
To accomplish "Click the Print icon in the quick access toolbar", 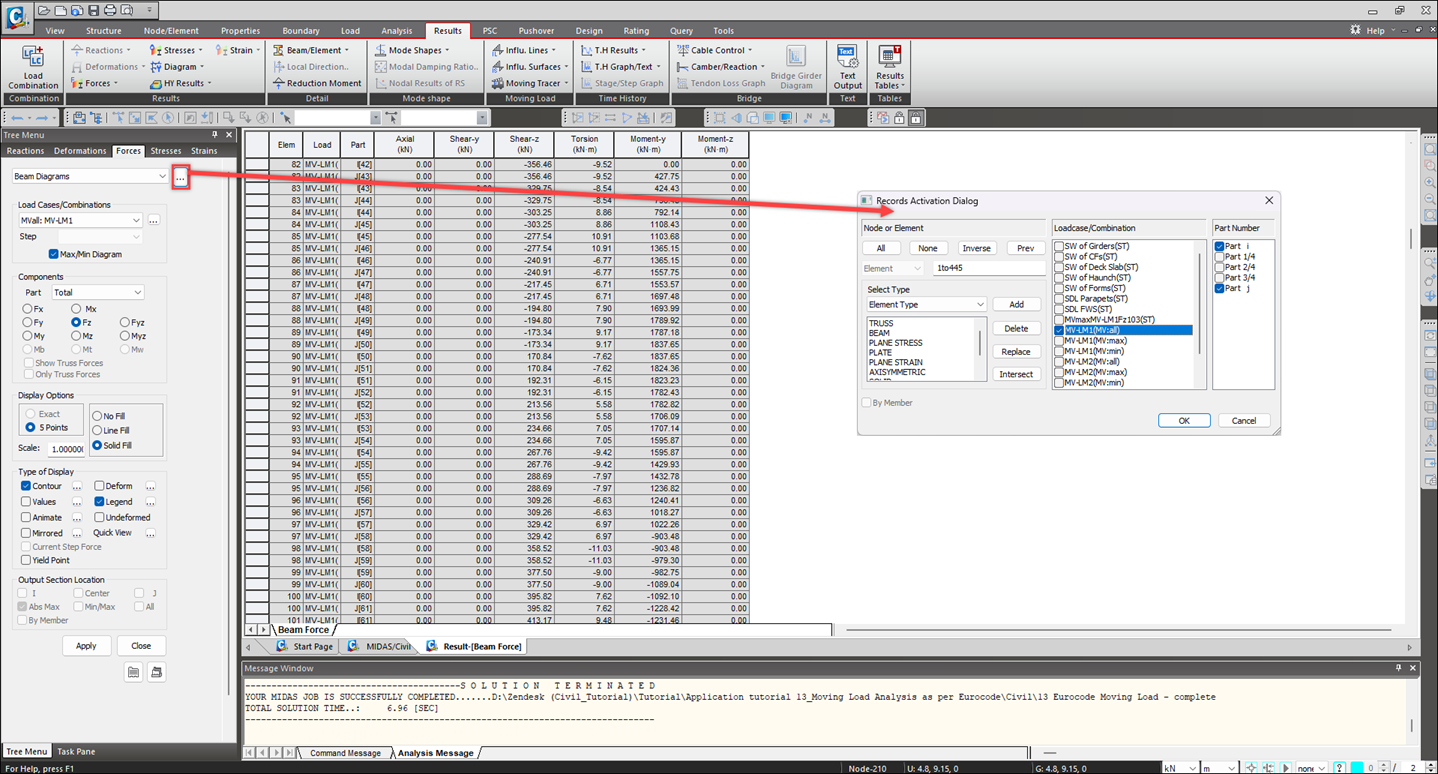I will point(109,10).
